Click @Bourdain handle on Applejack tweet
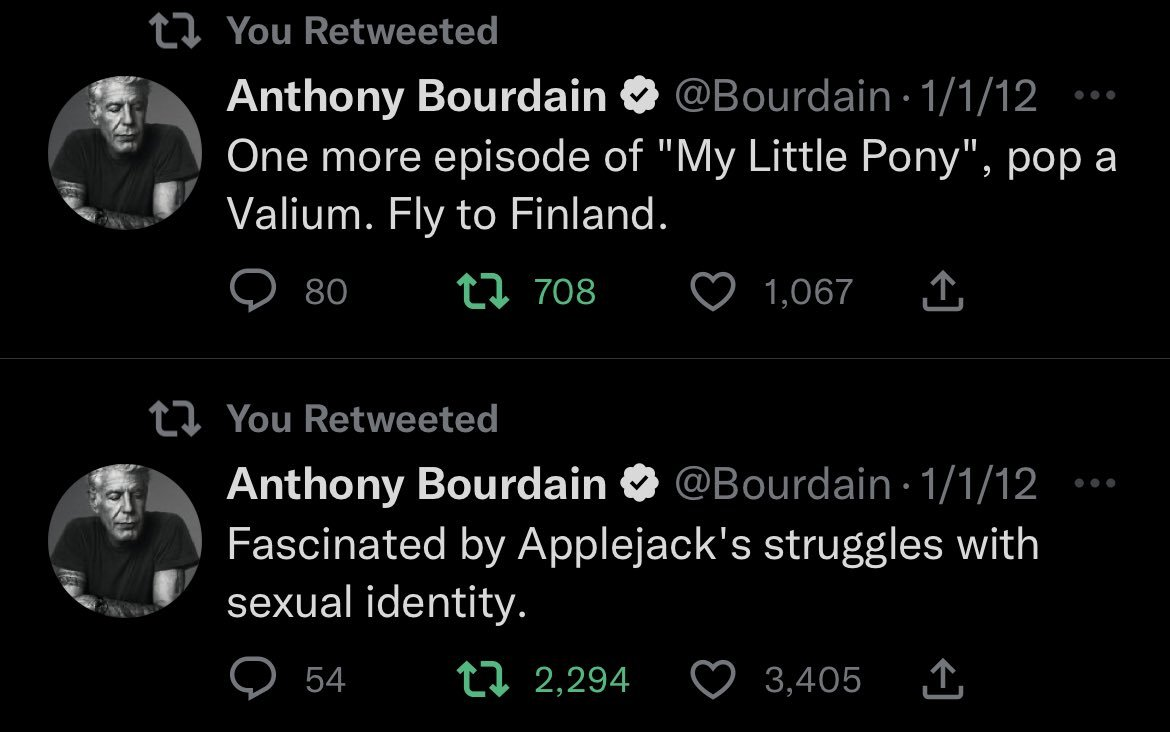This screenshot has height=732, width=1170. 782,485
